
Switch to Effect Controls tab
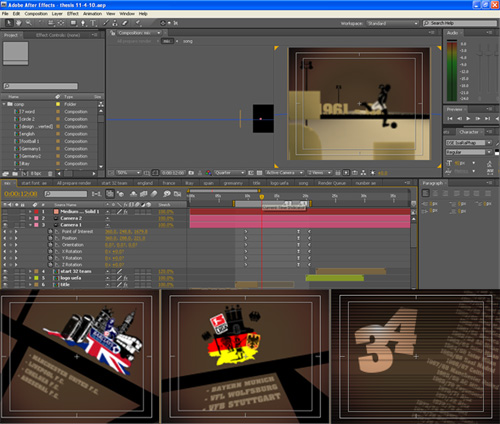coord(58,35)
